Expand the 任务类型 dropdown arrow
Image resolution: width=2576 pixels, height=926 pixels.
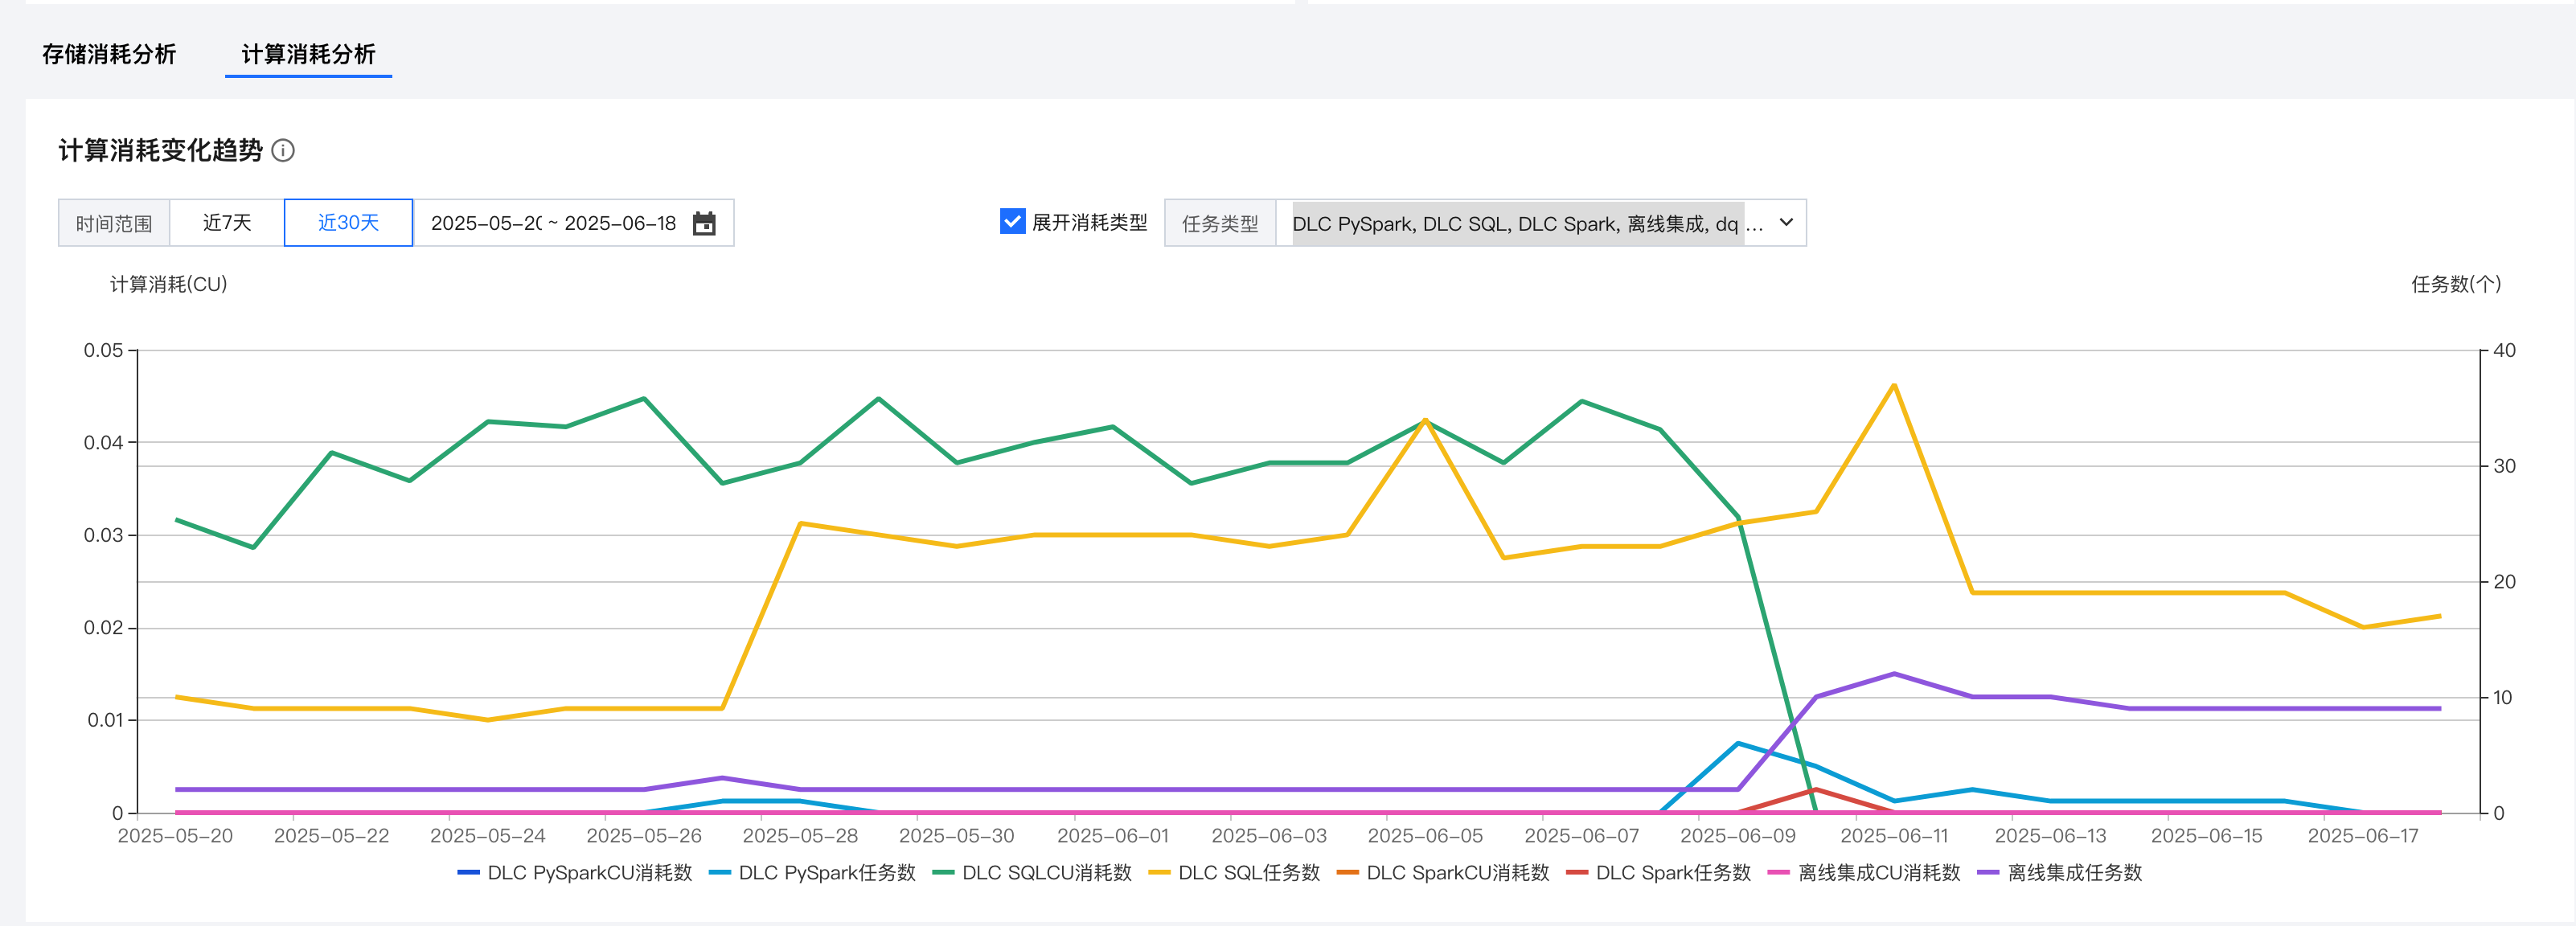(1786, 223)
